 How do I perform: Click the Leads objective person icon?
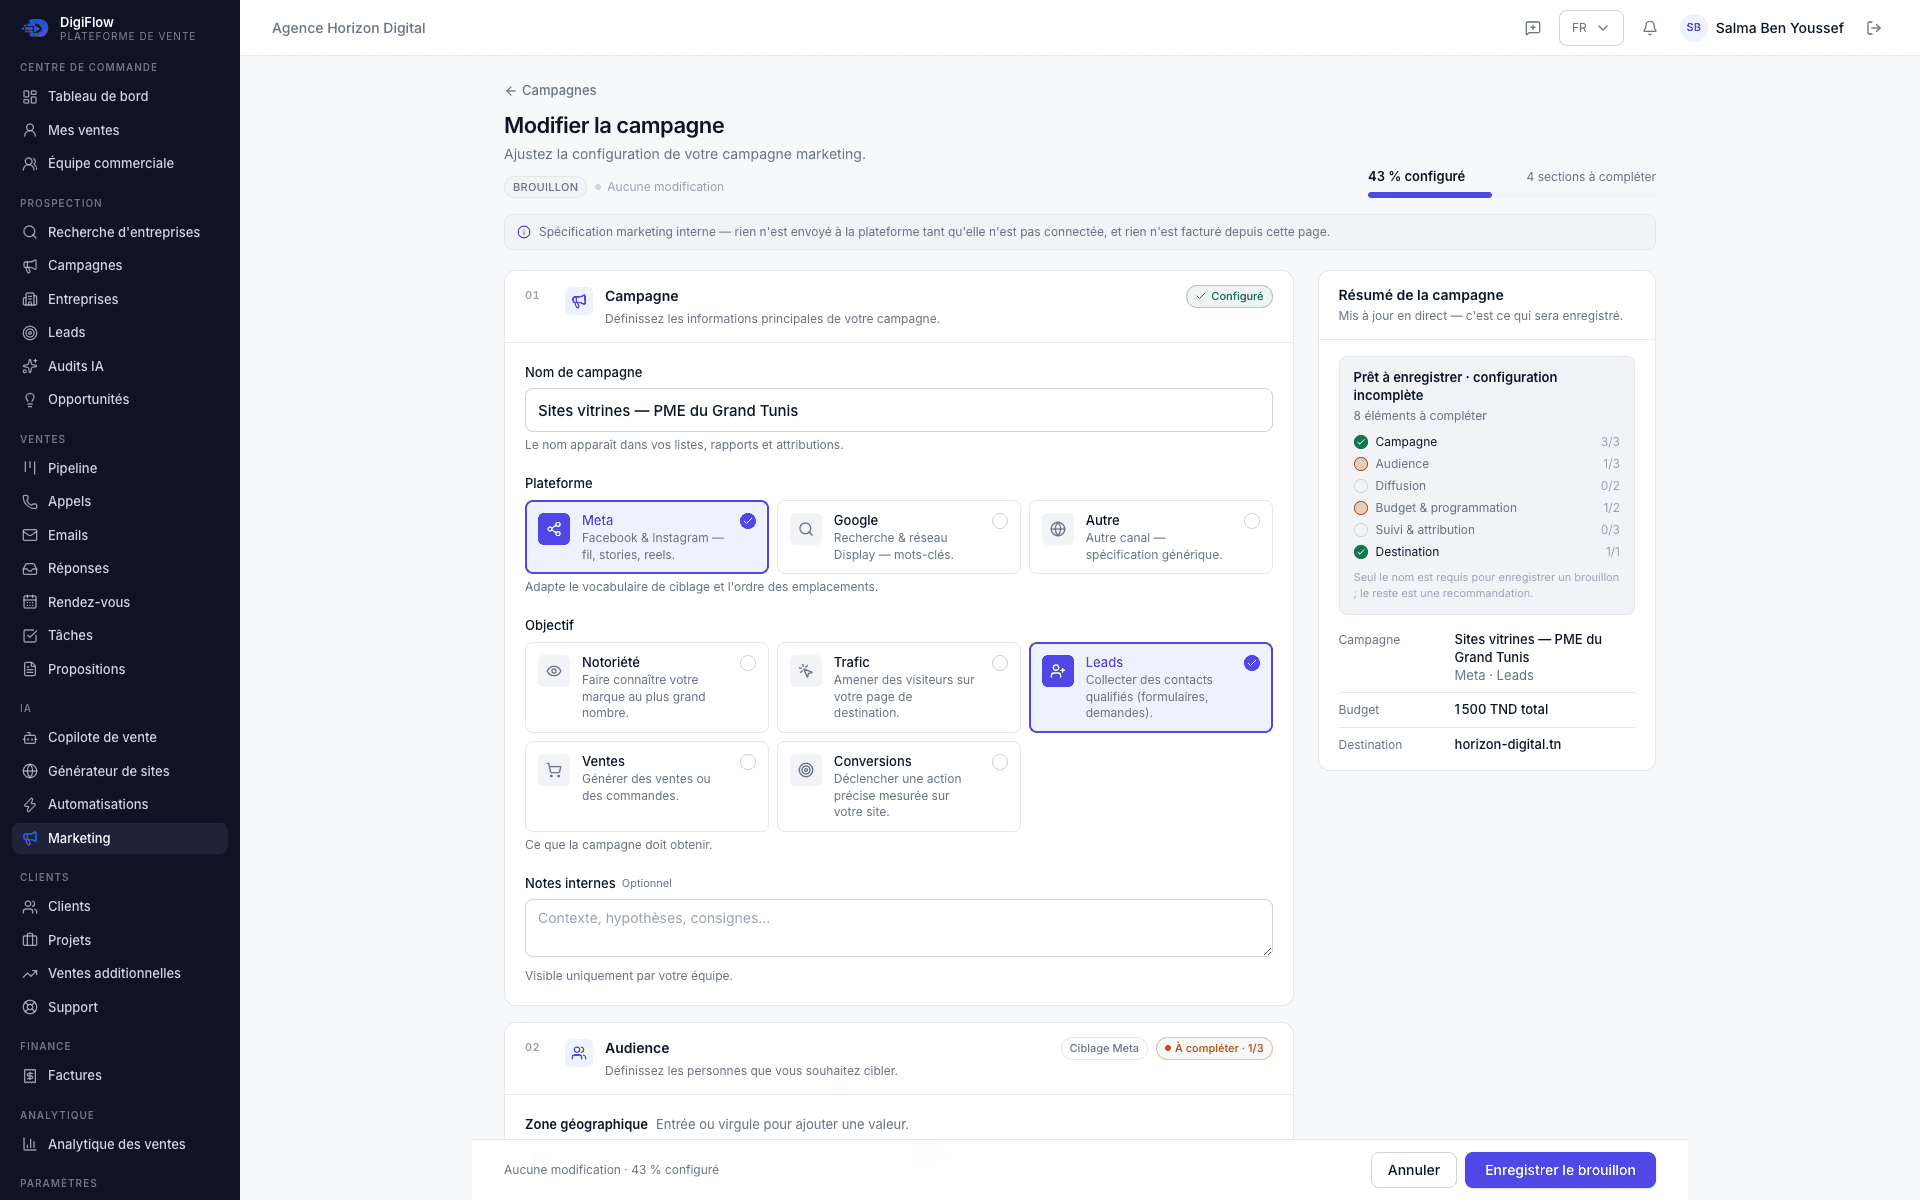[x=1058, y=671]
